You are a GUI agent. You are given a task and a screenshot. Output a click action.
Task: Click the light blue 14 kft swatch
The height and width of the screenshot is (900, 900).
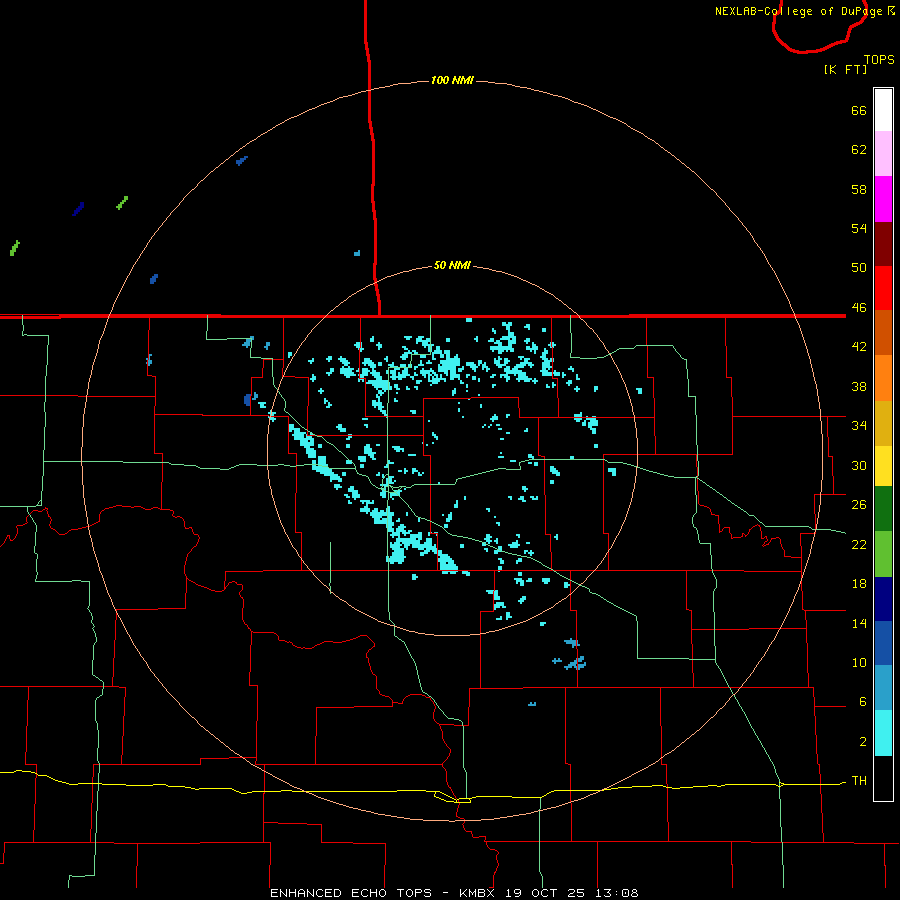(883, 688)
